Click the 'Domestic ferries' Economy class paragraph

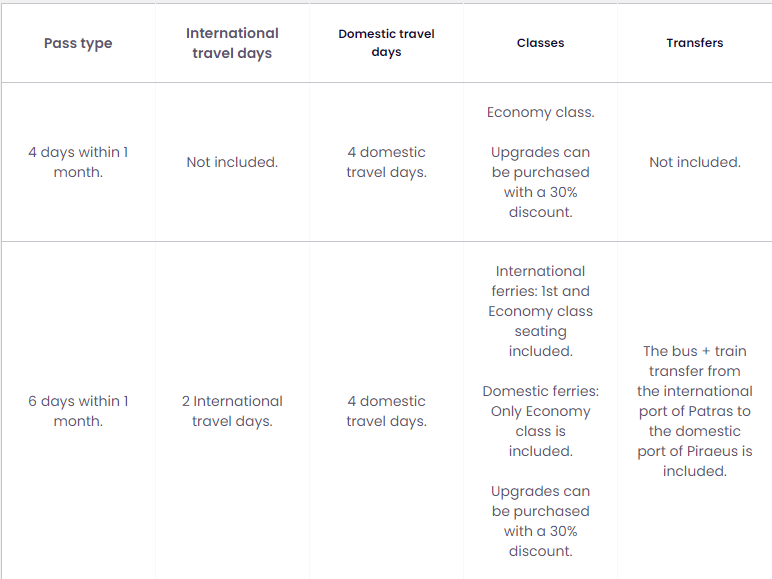(x=540, y=421)
